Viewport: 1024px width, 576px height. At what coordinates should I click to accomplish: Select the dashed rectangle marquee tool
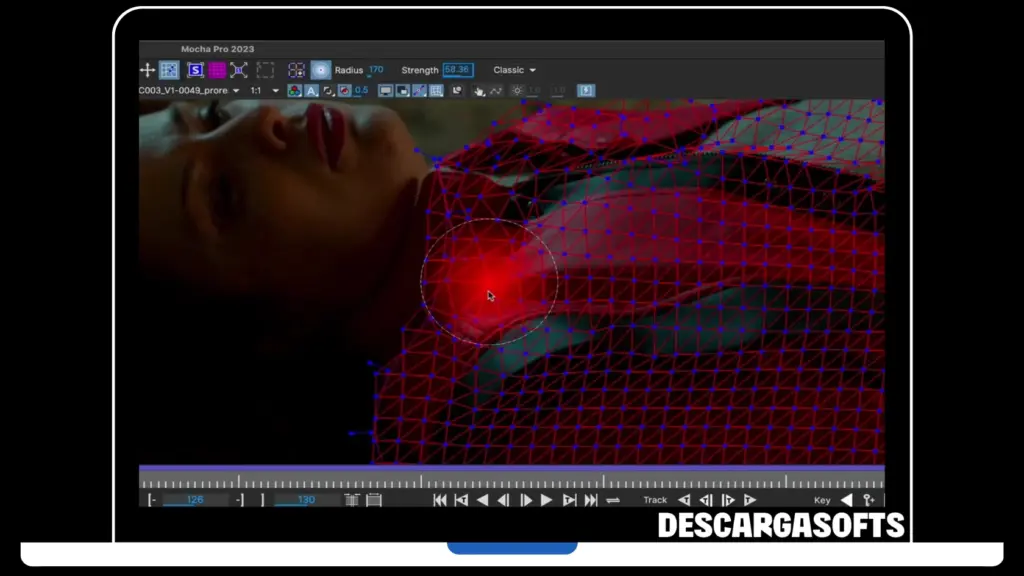(x=265, y=70)
